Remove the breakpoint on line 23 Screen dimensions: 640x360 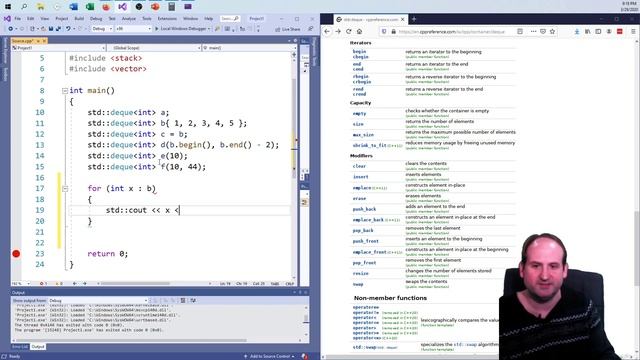pyautogui.click(x=16, y=254)
